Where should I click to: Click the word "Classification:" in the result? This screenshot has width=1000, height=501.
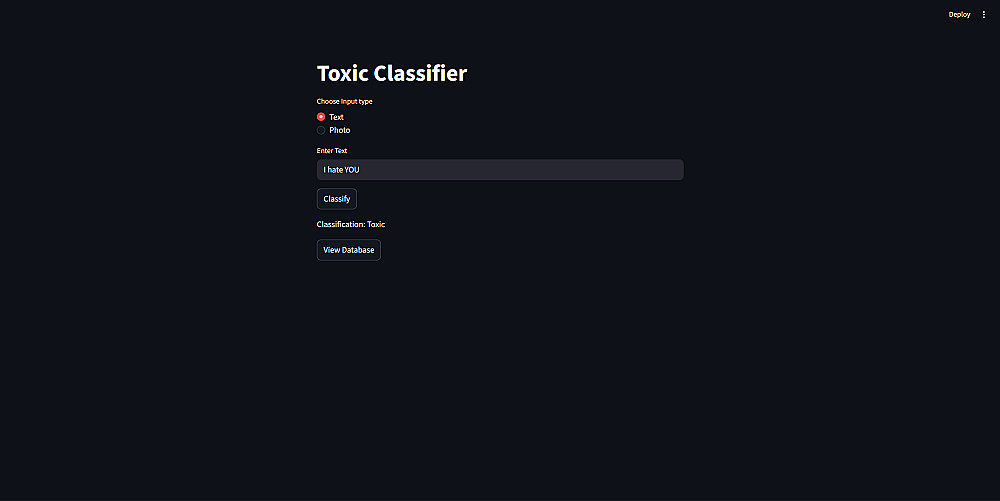tap(340, 224)
